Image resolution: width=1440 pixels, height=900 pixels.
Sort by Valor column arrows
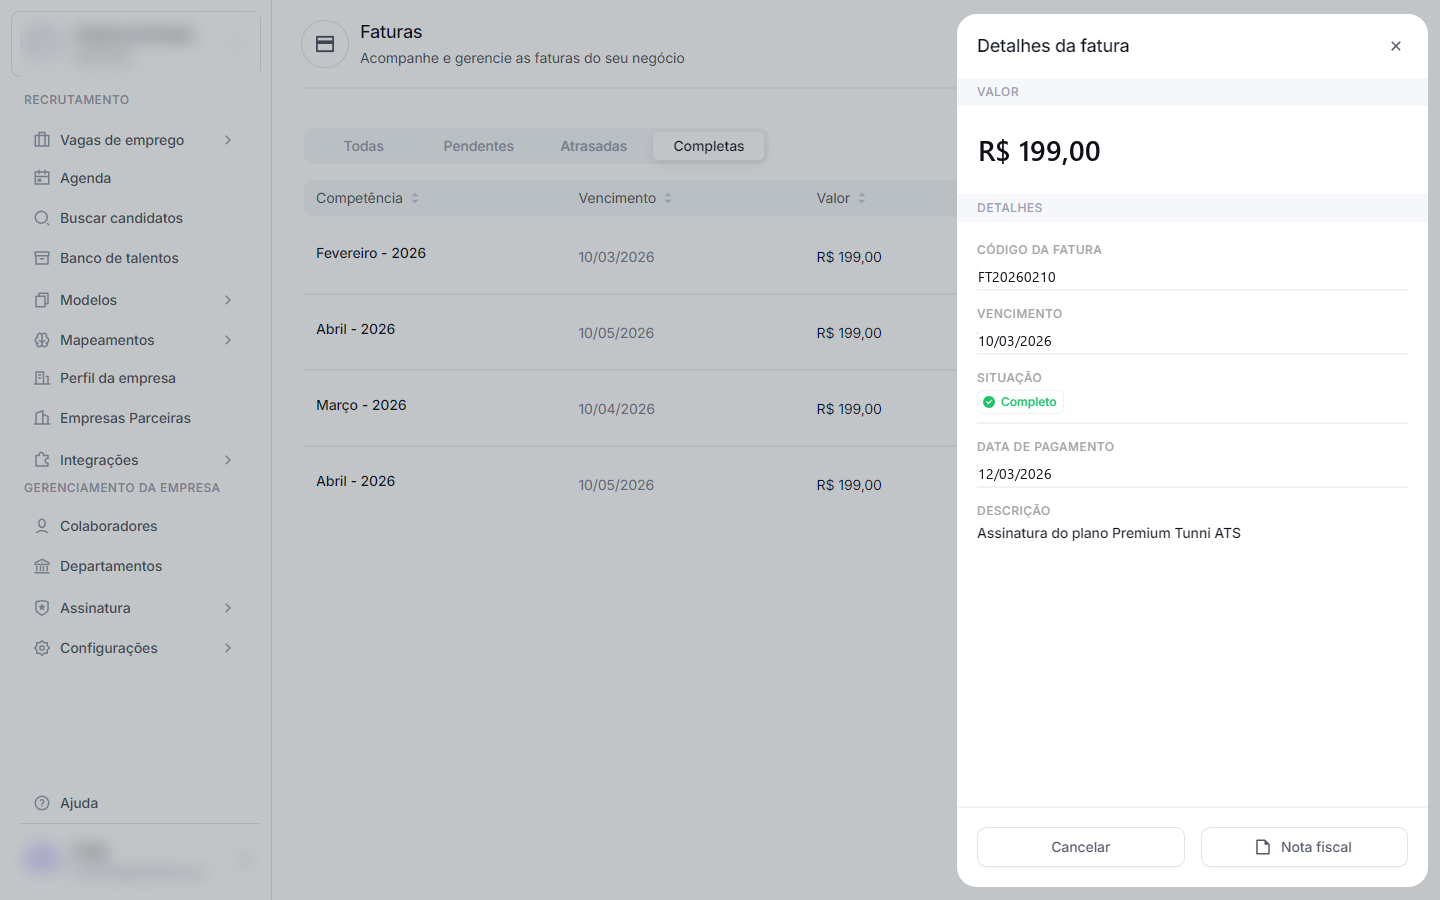pos(862,198)
